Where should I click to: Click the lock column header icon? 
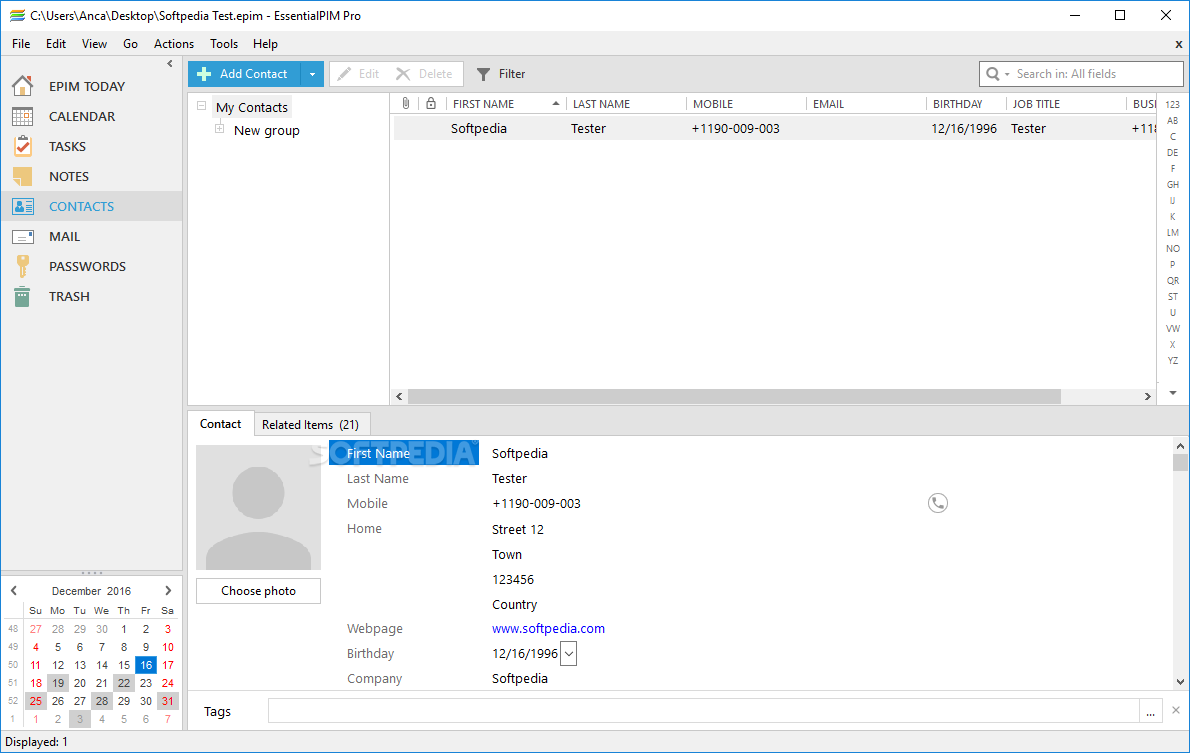point(431,103)
